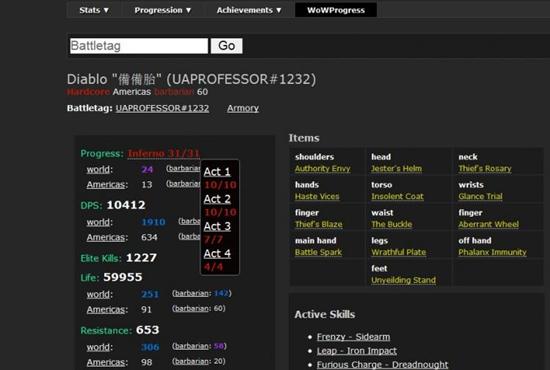This screenshot has height=370, width=550.
Task: Open the Leap - Iron Impact skill link
Action: pyautogui.click(x=357, y=351)
